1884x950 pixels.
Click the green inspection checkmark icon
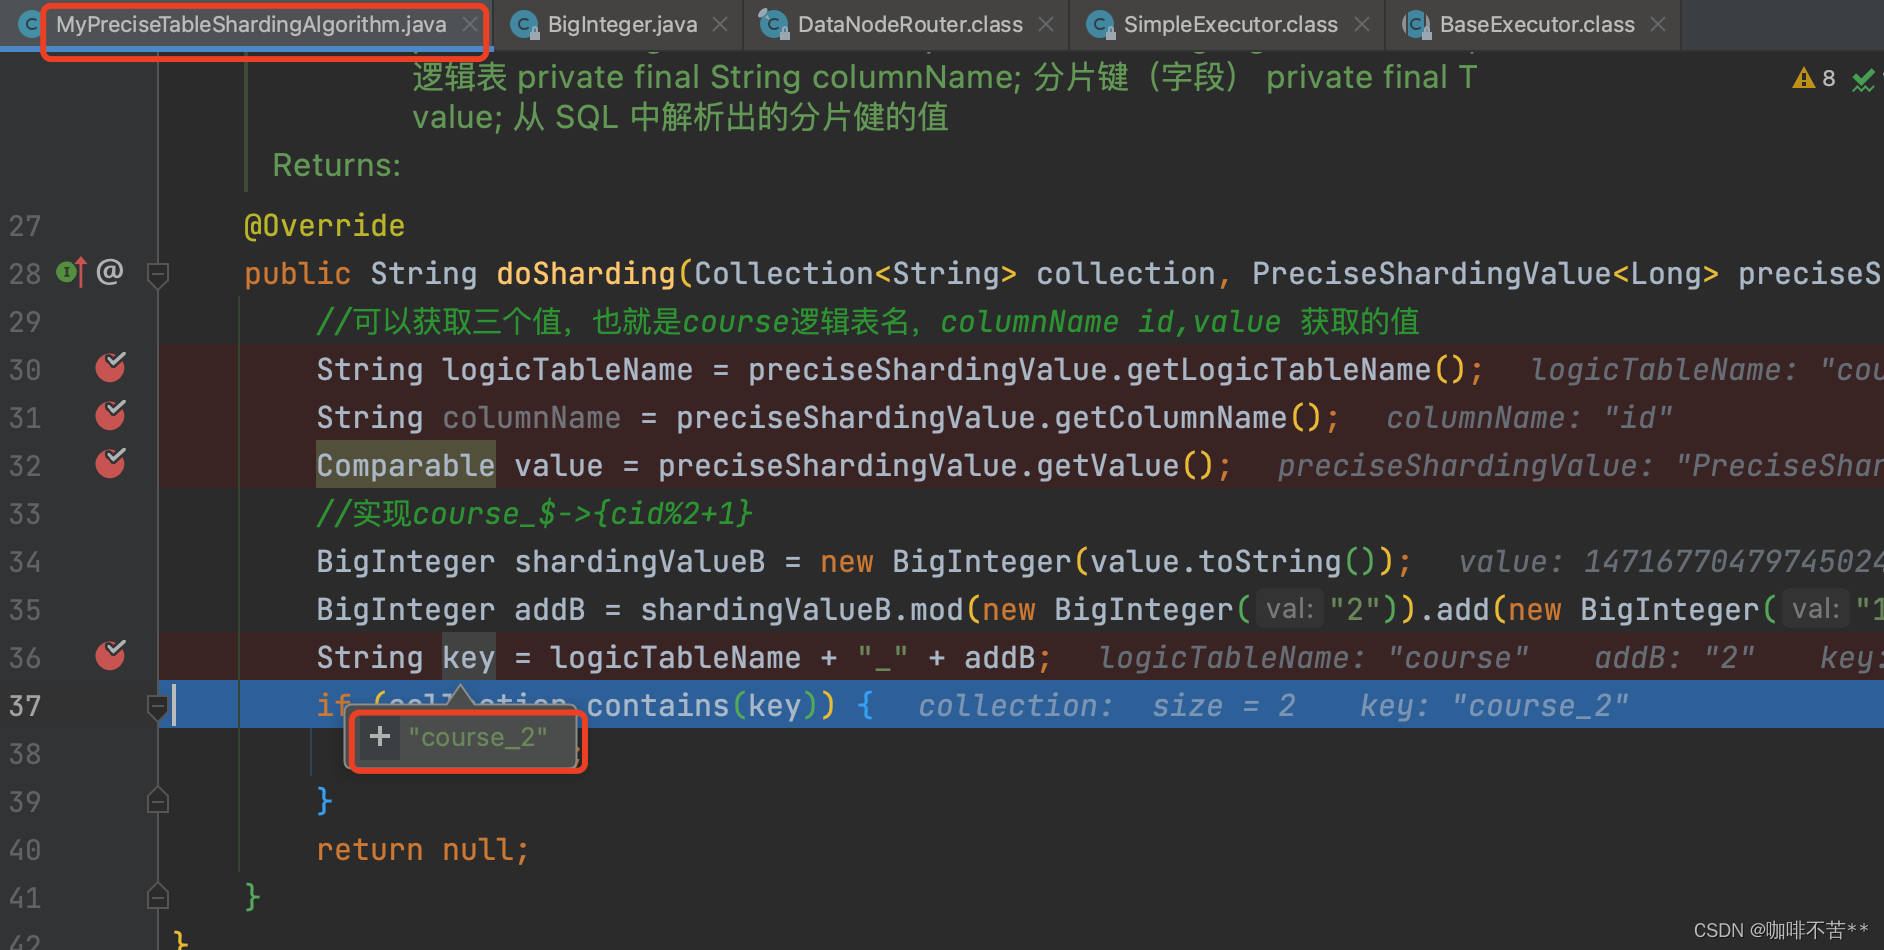pos(1862,80)
